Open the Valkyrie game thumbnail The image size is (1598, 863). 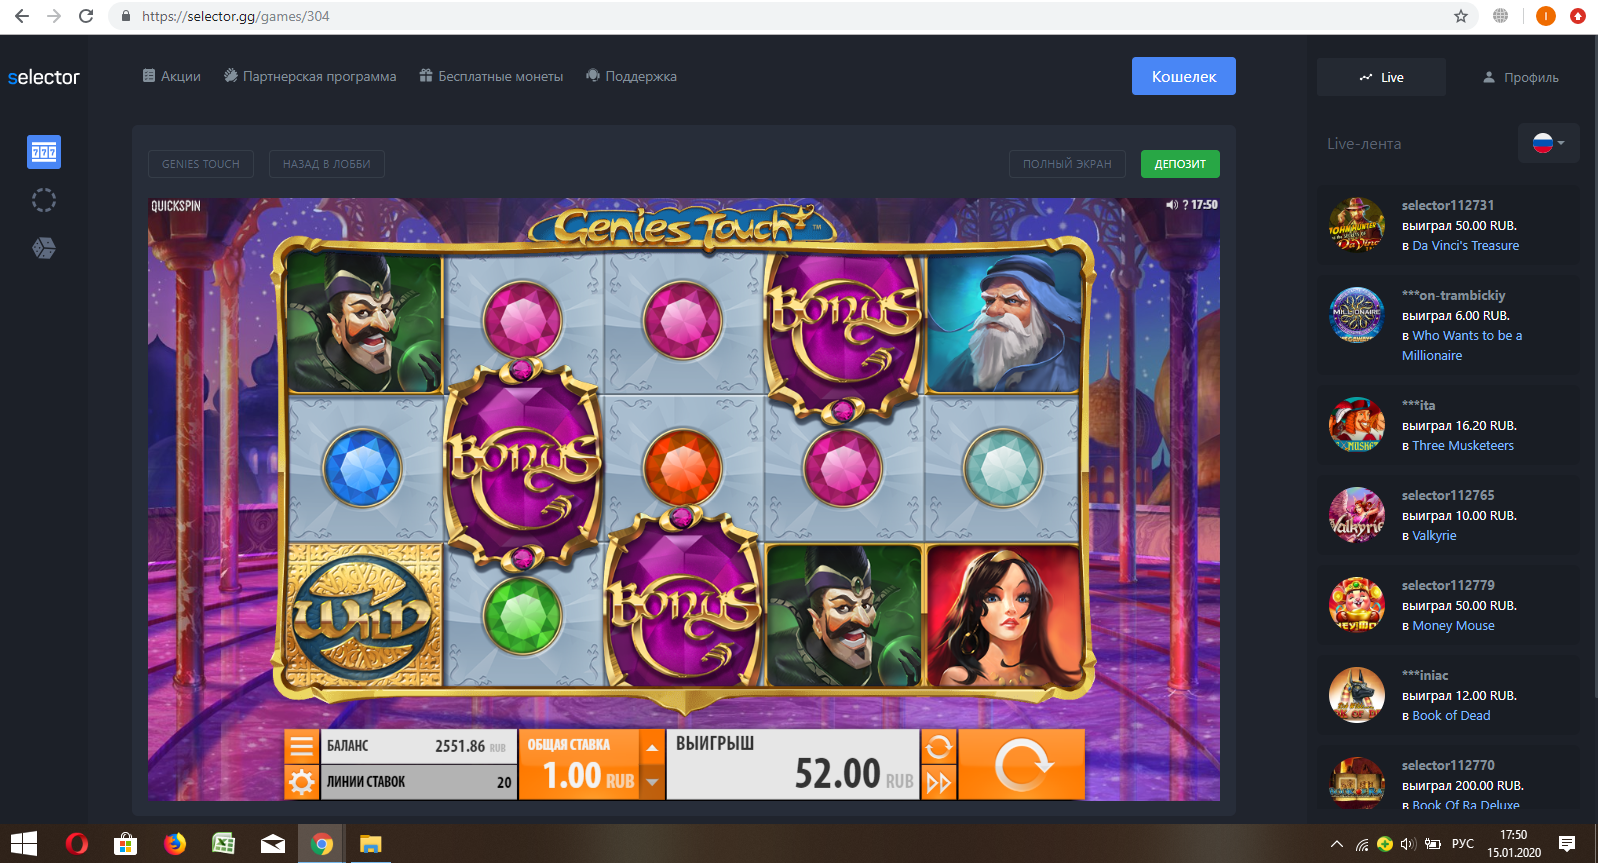(1357, 515)
